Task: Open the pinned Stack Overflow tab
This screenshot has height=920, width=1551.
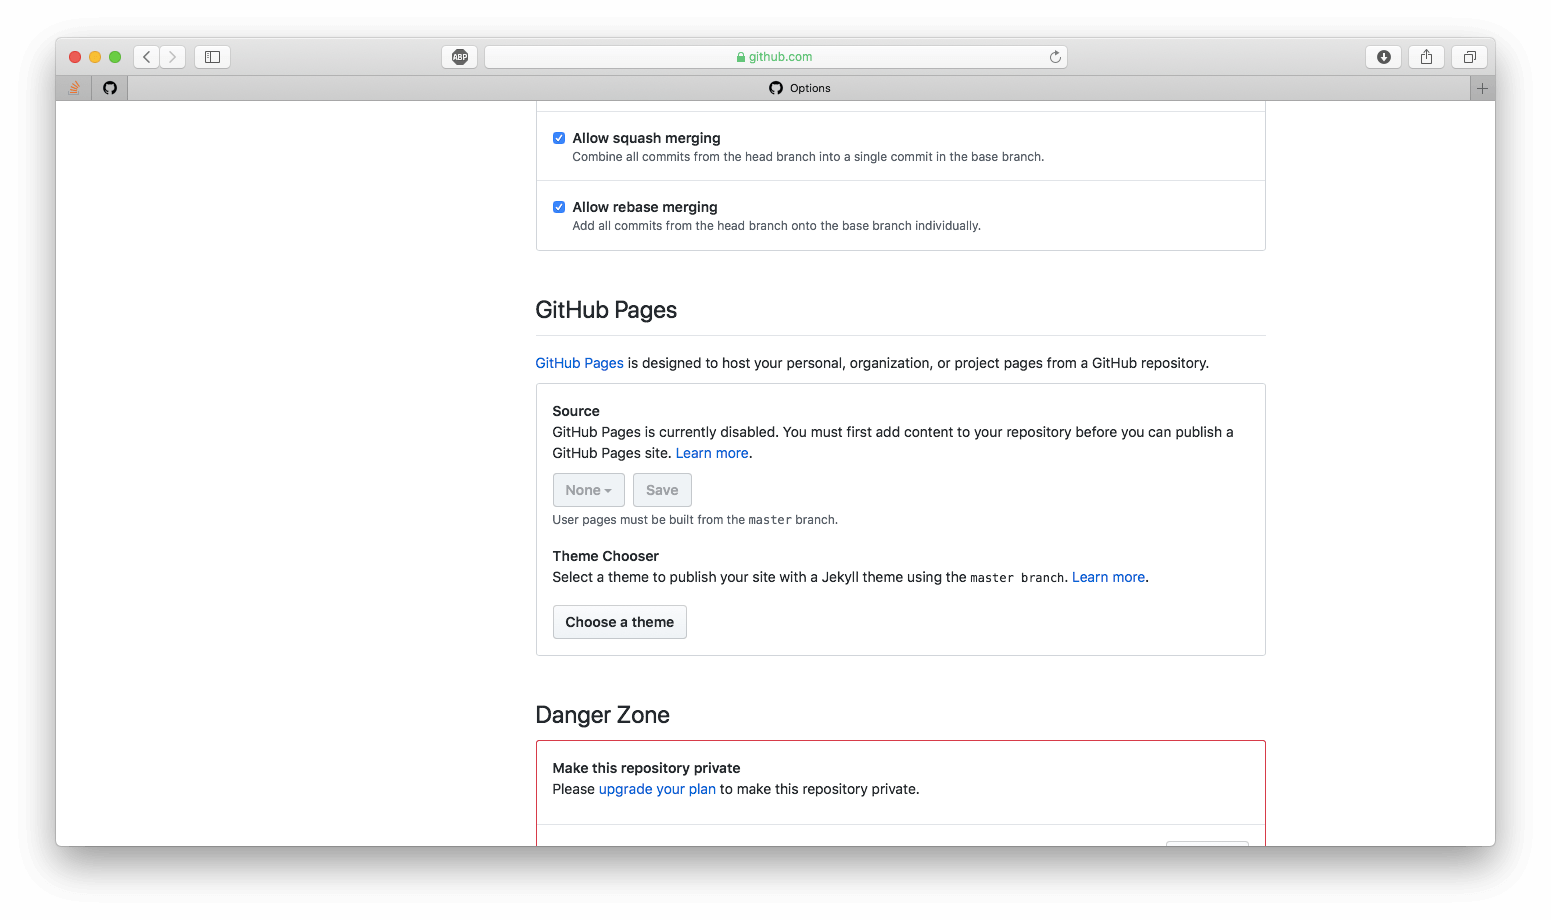Action: click(74, 88)
